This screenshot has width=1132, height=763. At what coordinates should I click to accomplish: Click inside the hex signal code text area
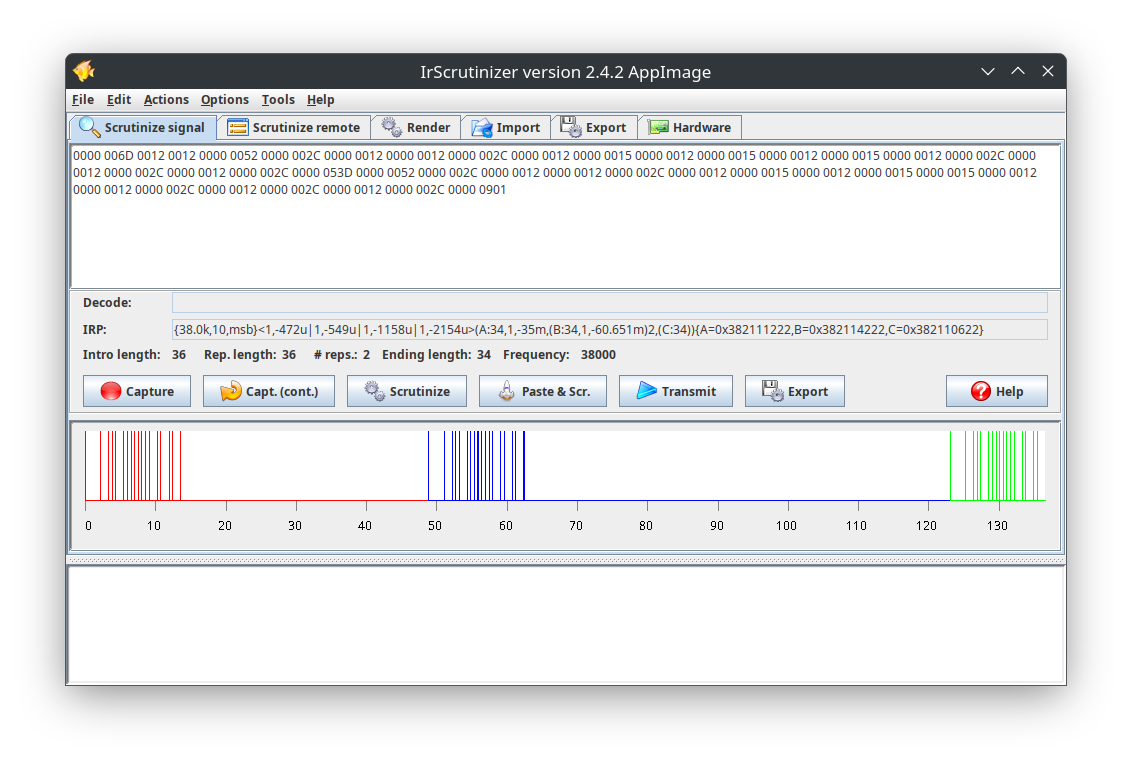coord(565,217)
